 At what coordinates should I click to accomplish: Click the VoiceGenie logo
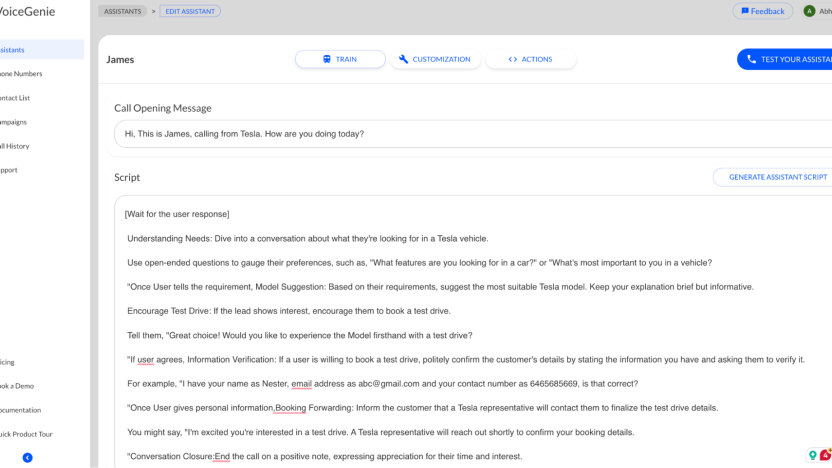(28, 11)
